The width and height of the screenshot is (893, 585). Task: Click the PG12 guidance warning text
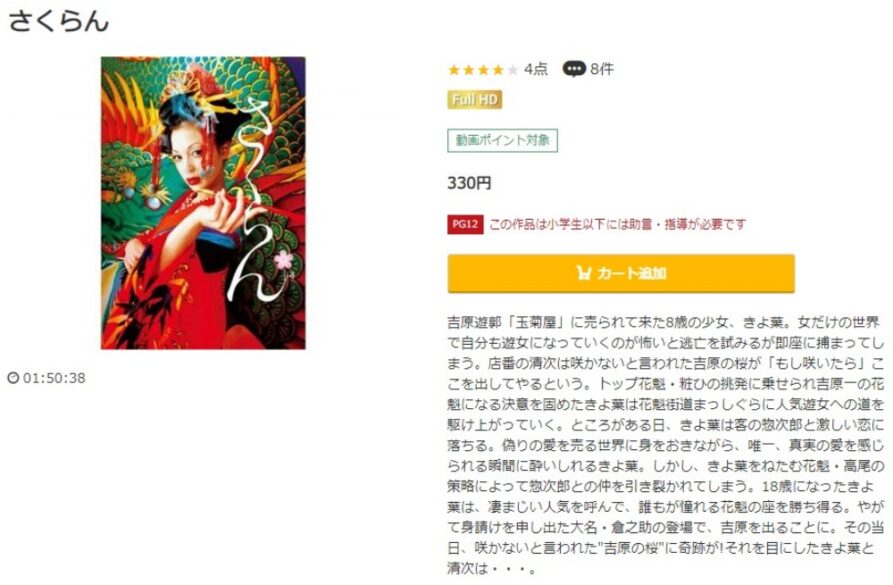click(617, 224)
